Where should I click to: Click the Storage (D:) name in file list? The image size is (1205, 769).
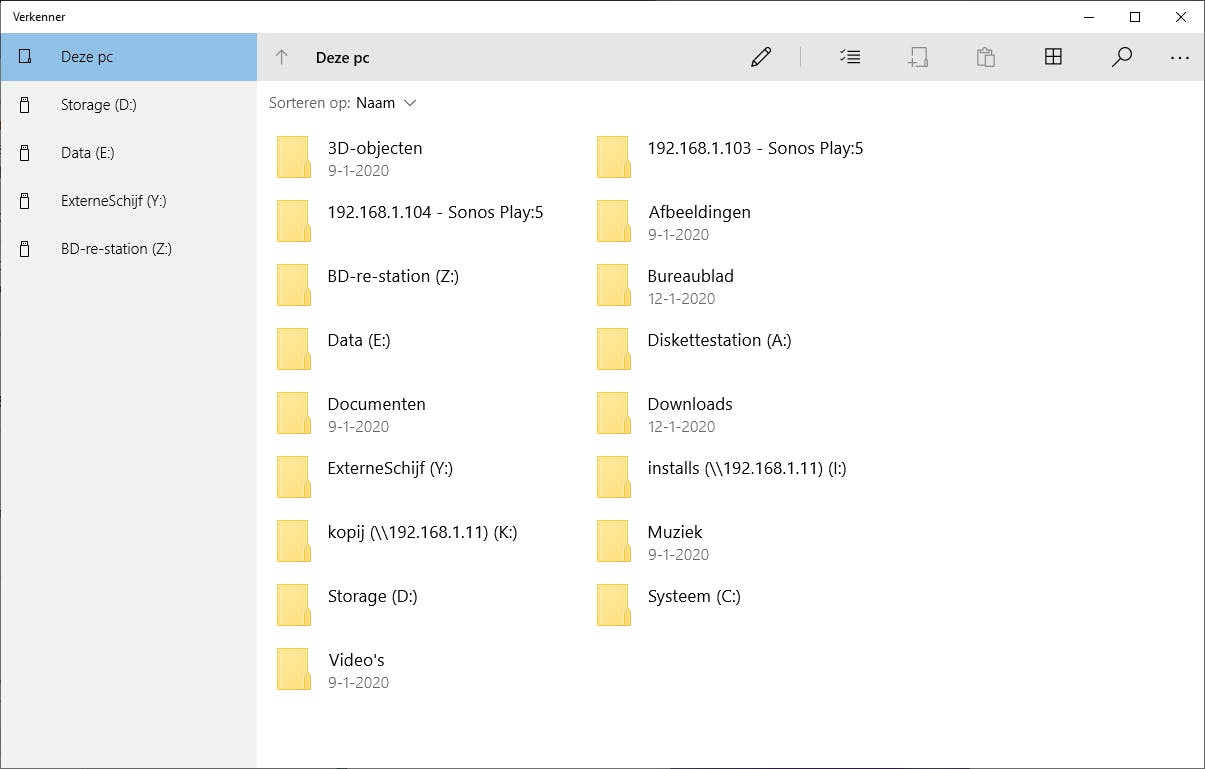pos(372,597)
